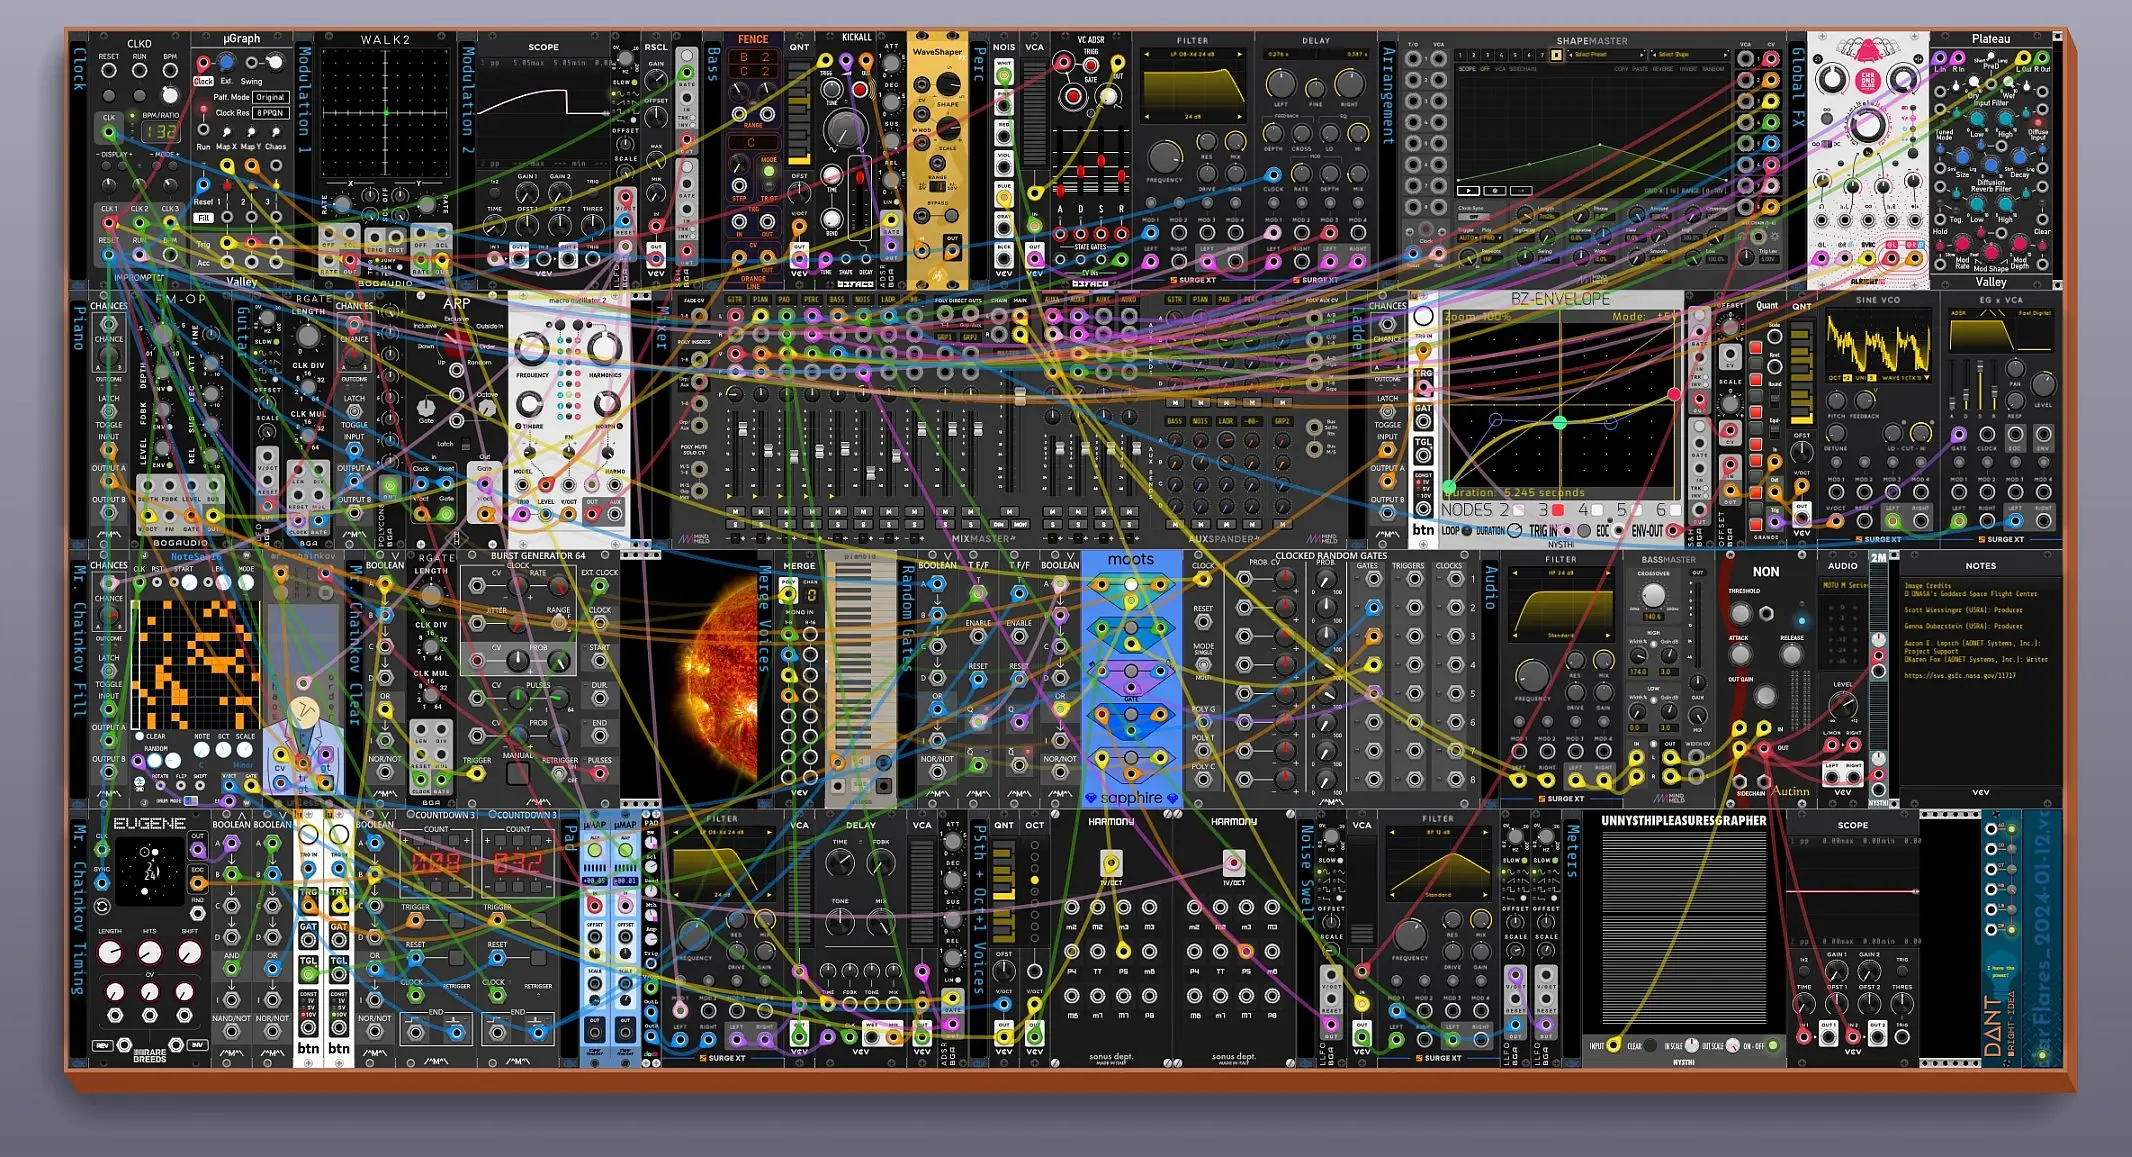2132x1157 pixels.
Task: Click the MANUAL button on Burst Generator 64
Action: (518, 773)
